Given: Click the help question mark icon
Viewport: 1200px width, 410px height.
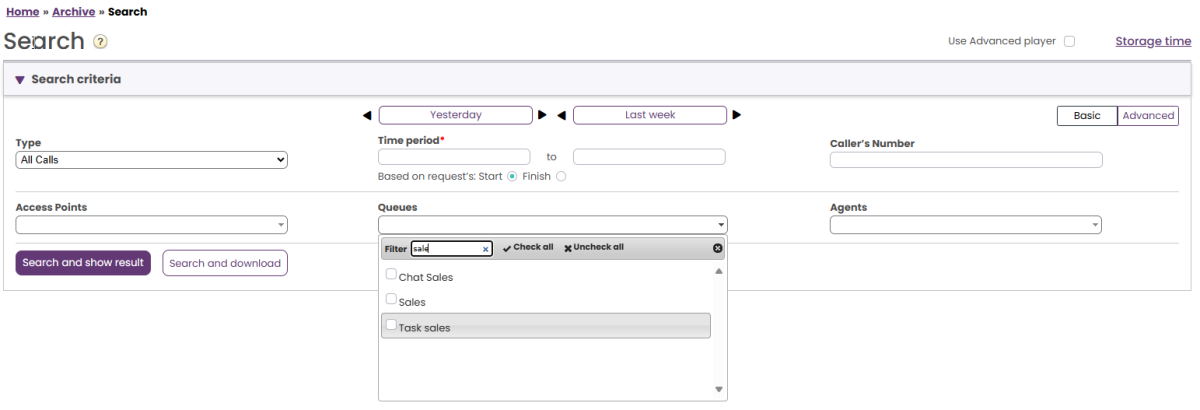Looking at the screenshot, I should click(x=100, y=42).
